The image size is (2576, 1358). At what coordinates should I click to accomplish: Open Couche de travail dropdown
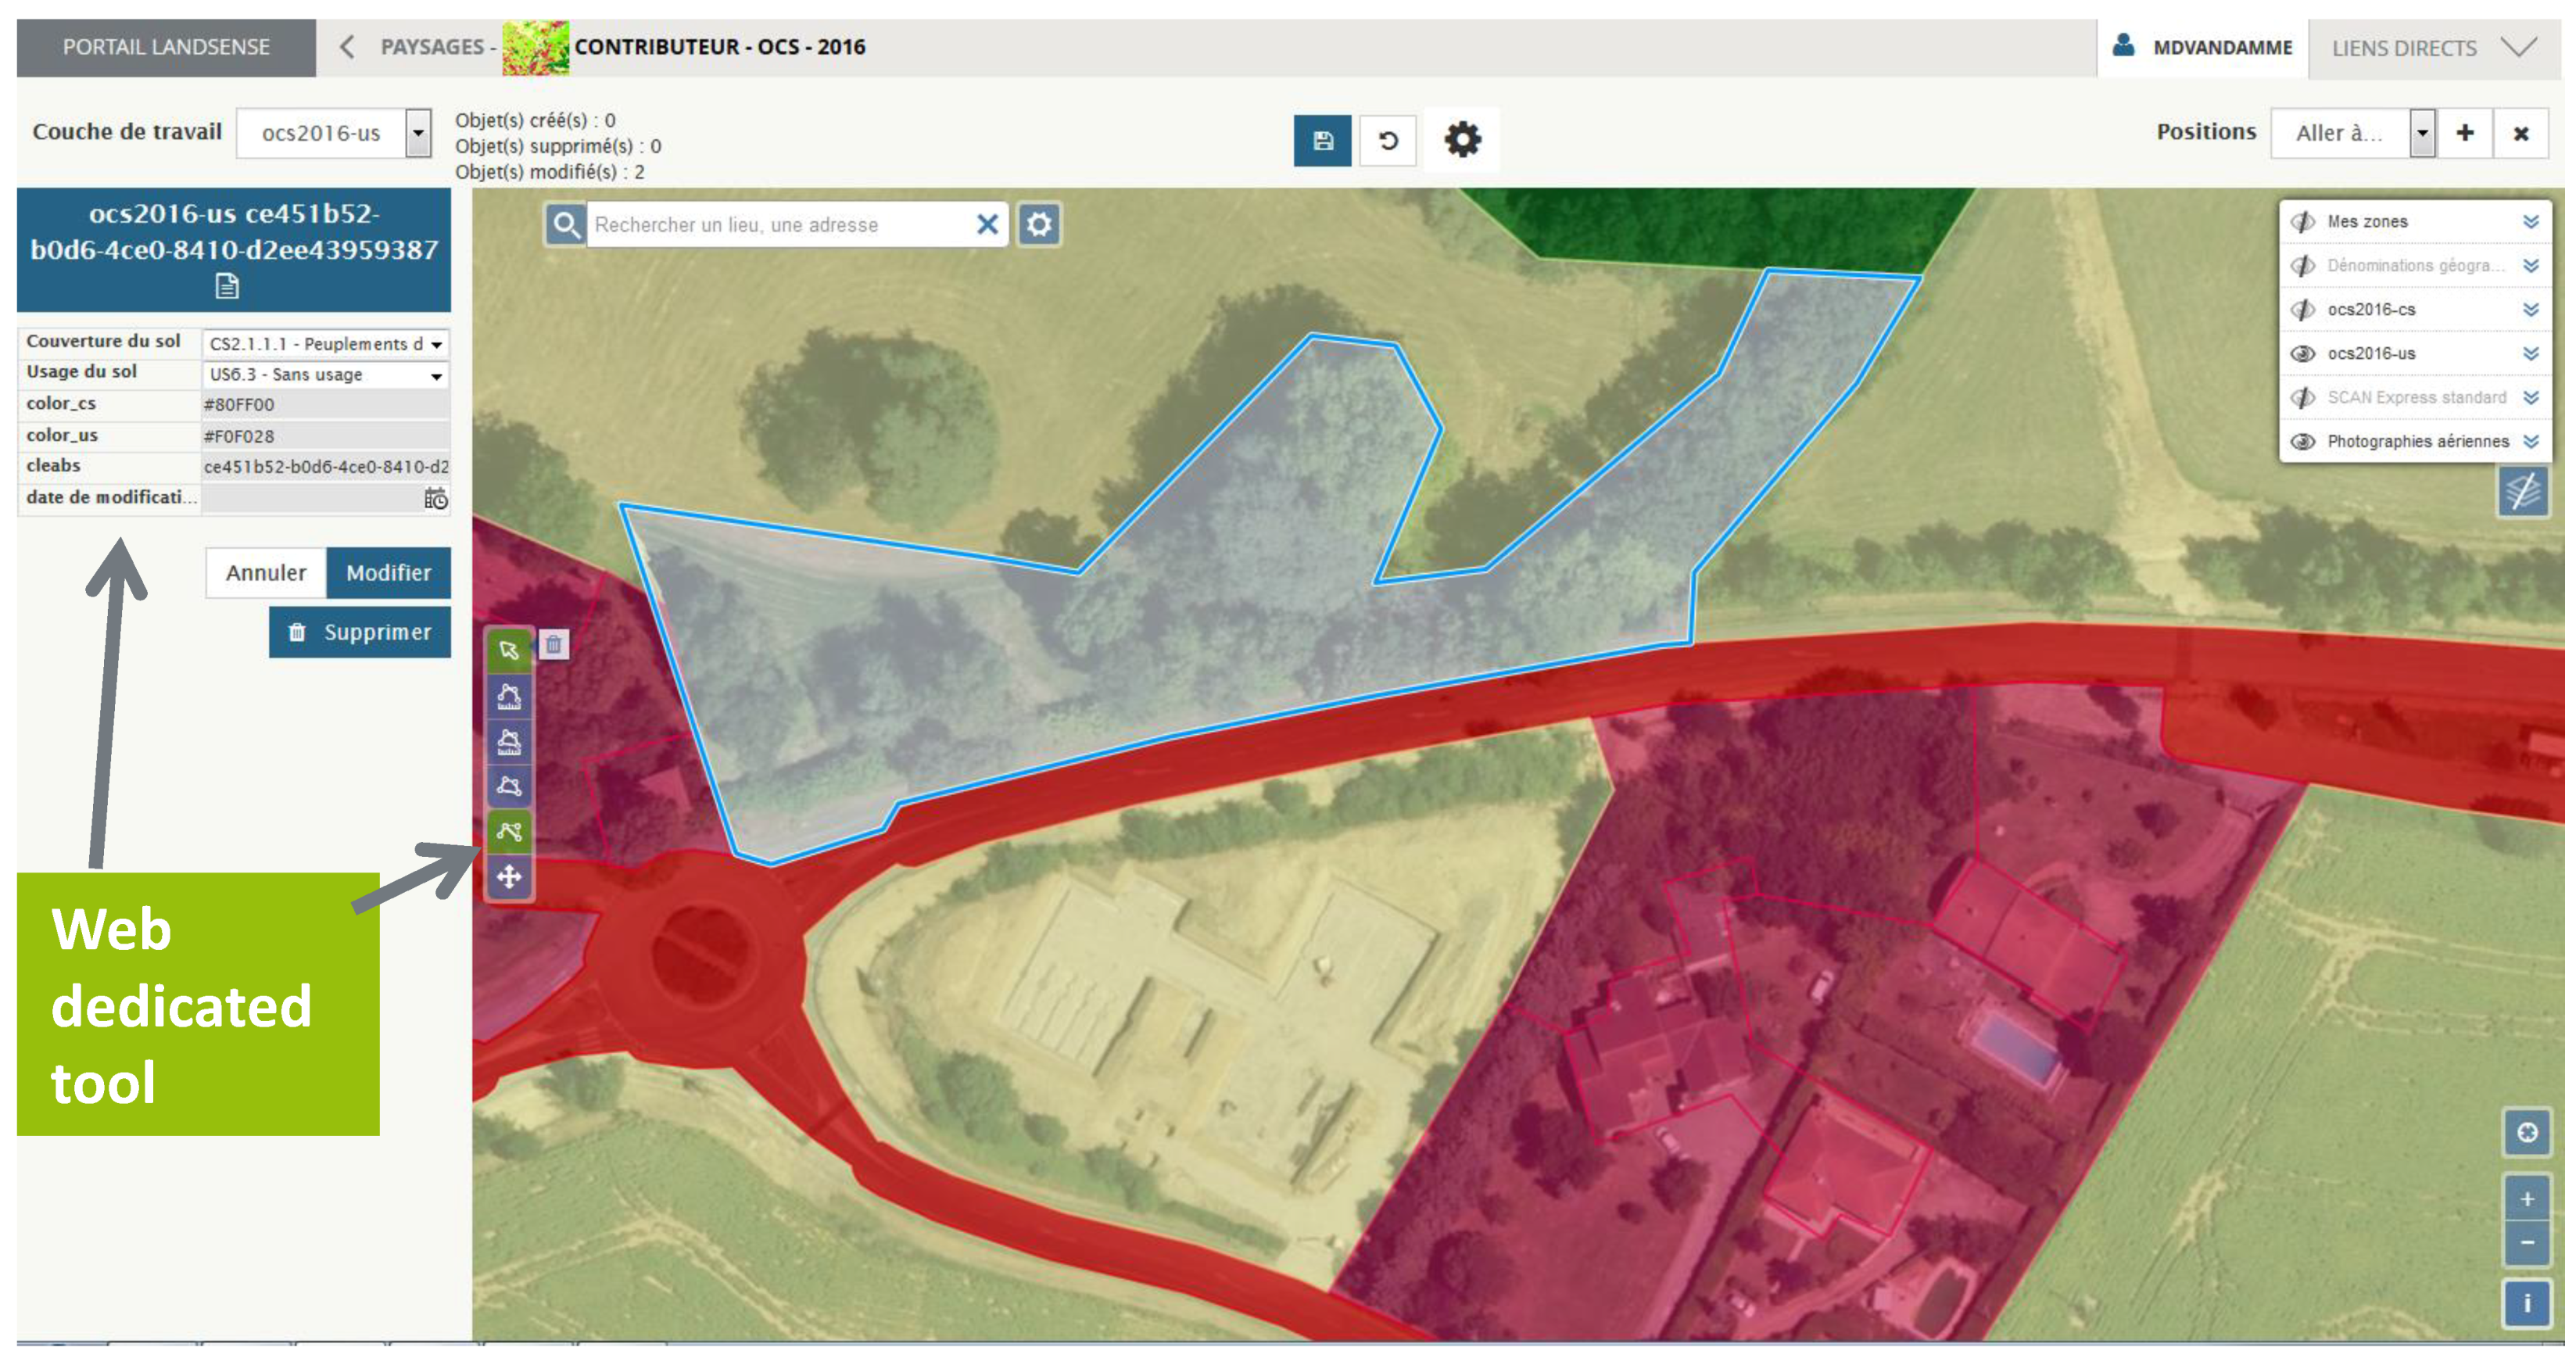[x=418, y=133]
